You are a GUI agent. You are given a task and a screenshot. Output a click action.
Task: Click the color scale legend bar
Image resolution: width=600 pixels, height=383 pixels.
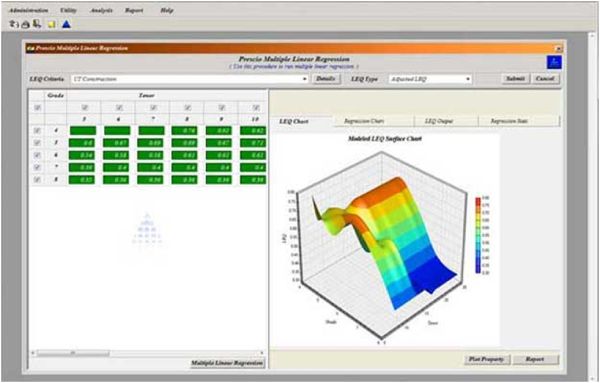click(478, 235)
